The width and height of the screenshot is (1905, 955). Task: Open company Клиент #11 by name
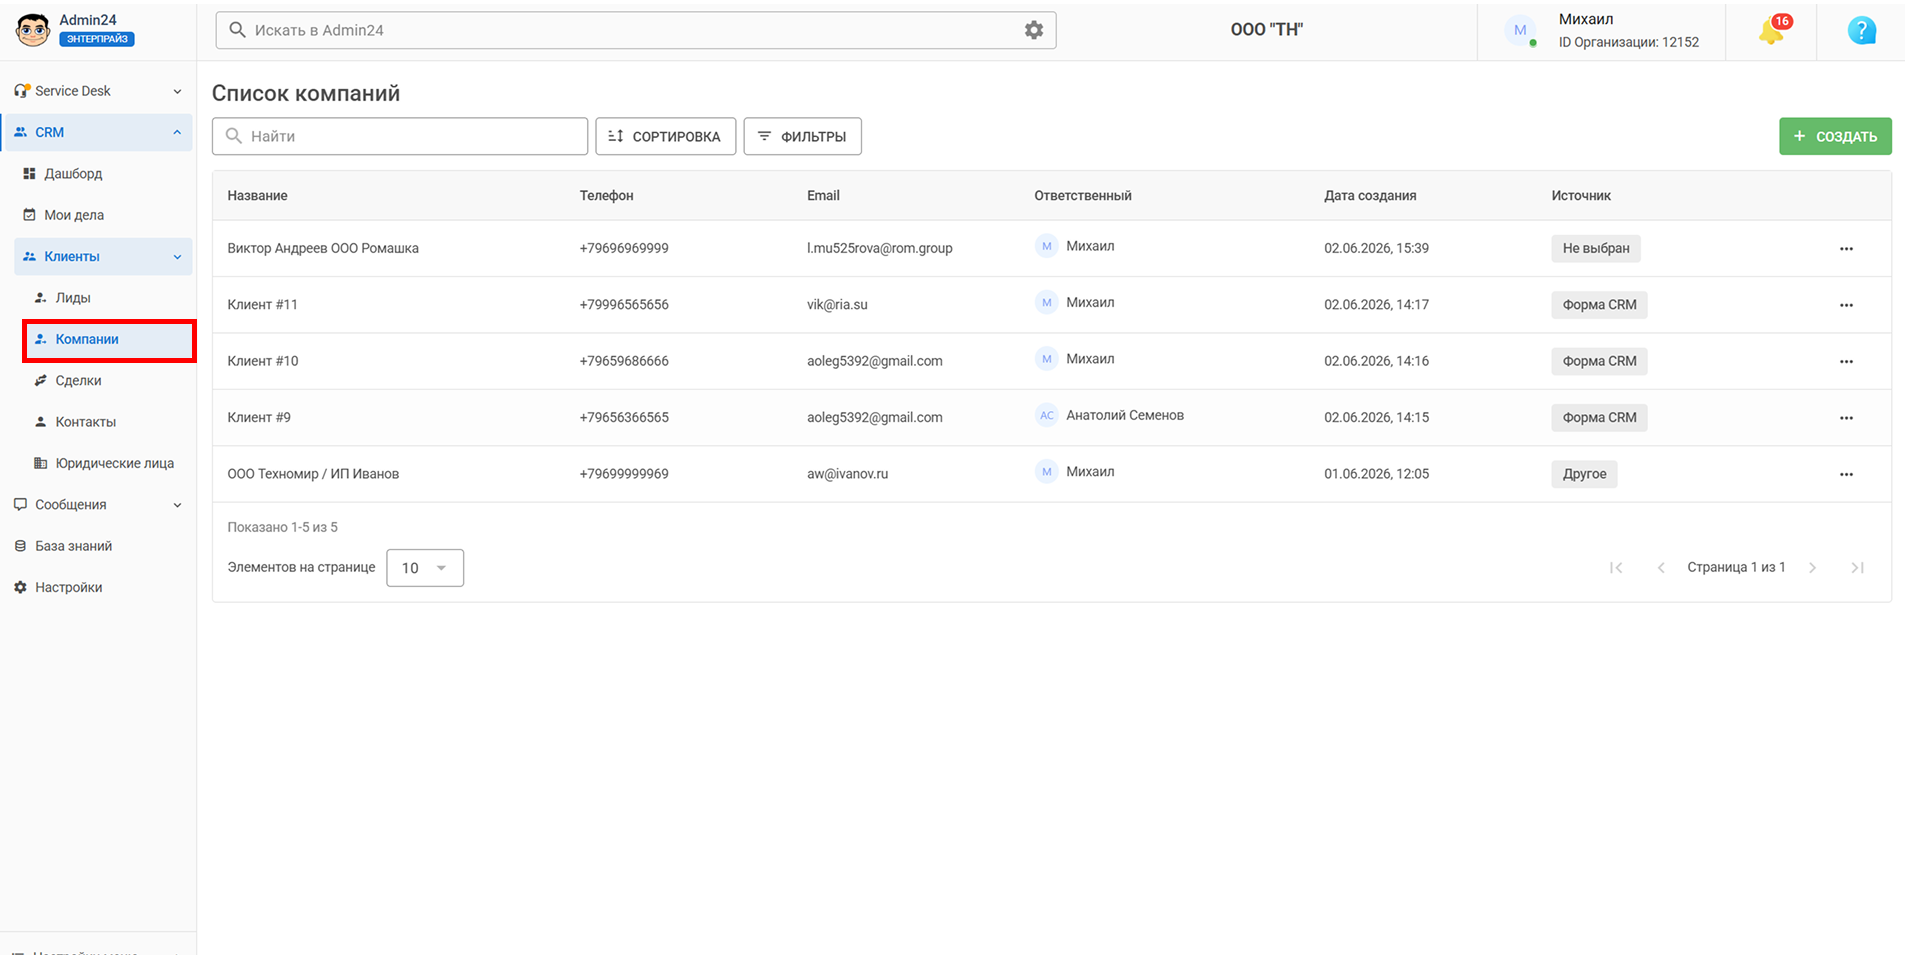262,305
